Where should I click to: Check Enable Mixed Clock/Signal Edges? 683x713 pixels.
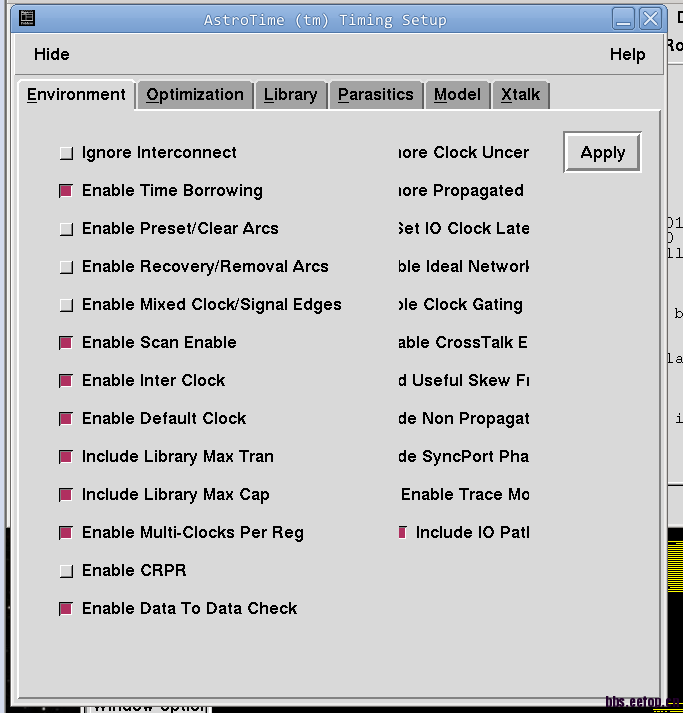66,305
